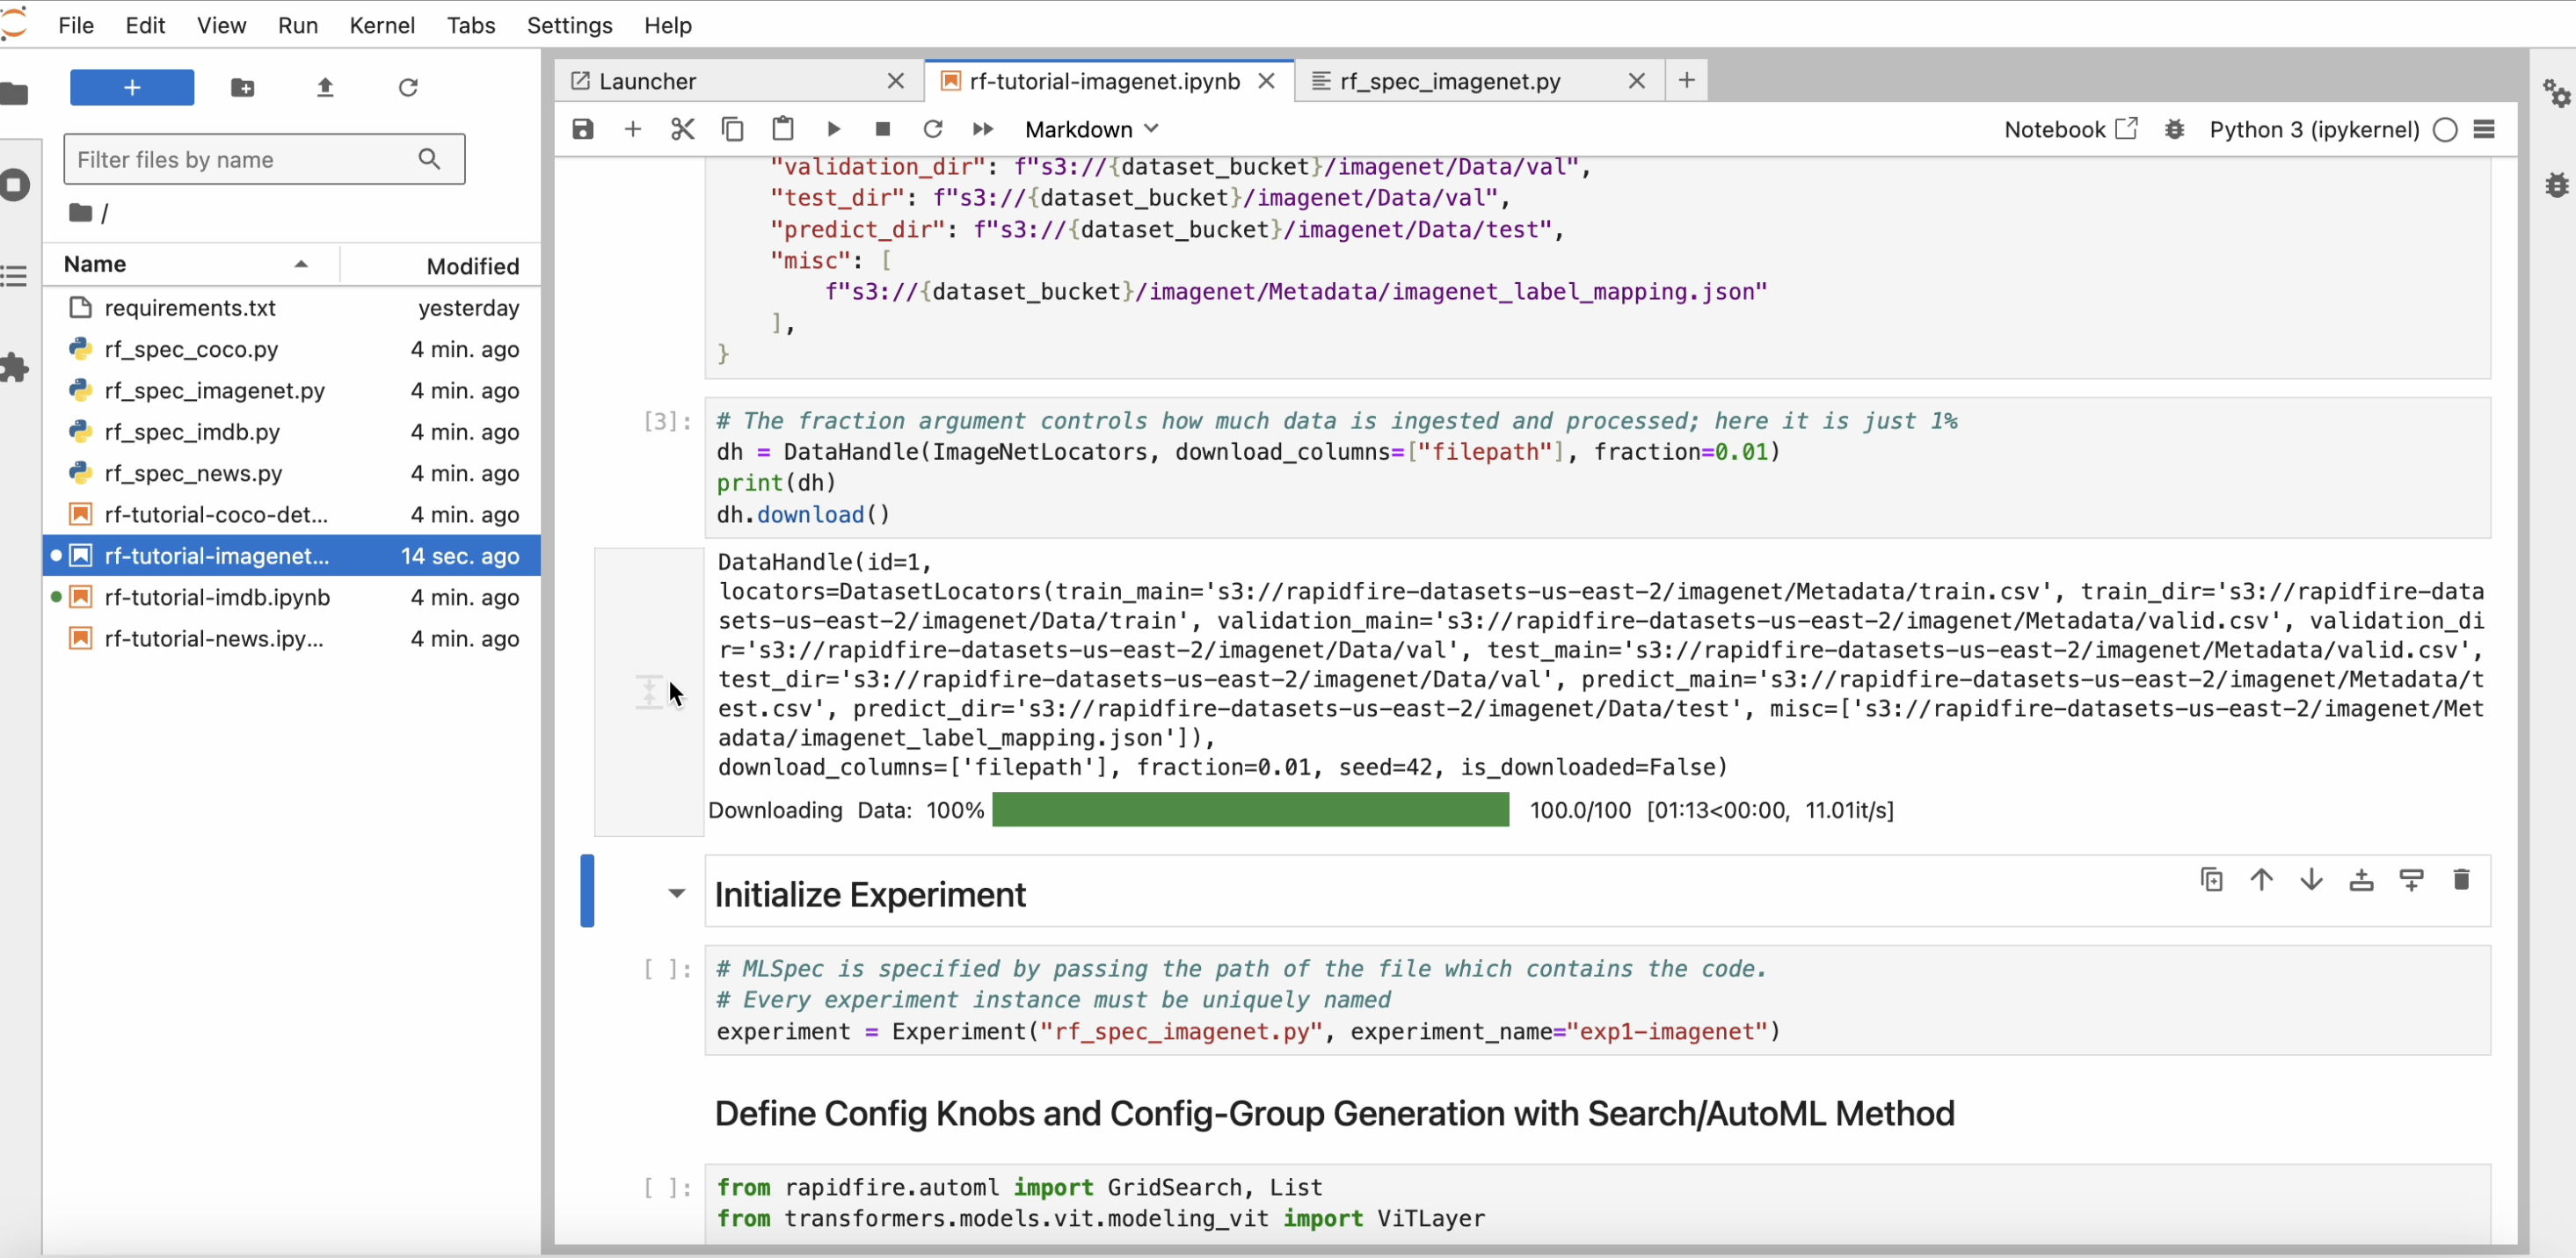Open the cell type Markdown dropdown
This screenshot has height=1258, width=2576.
coord(1092,129)
